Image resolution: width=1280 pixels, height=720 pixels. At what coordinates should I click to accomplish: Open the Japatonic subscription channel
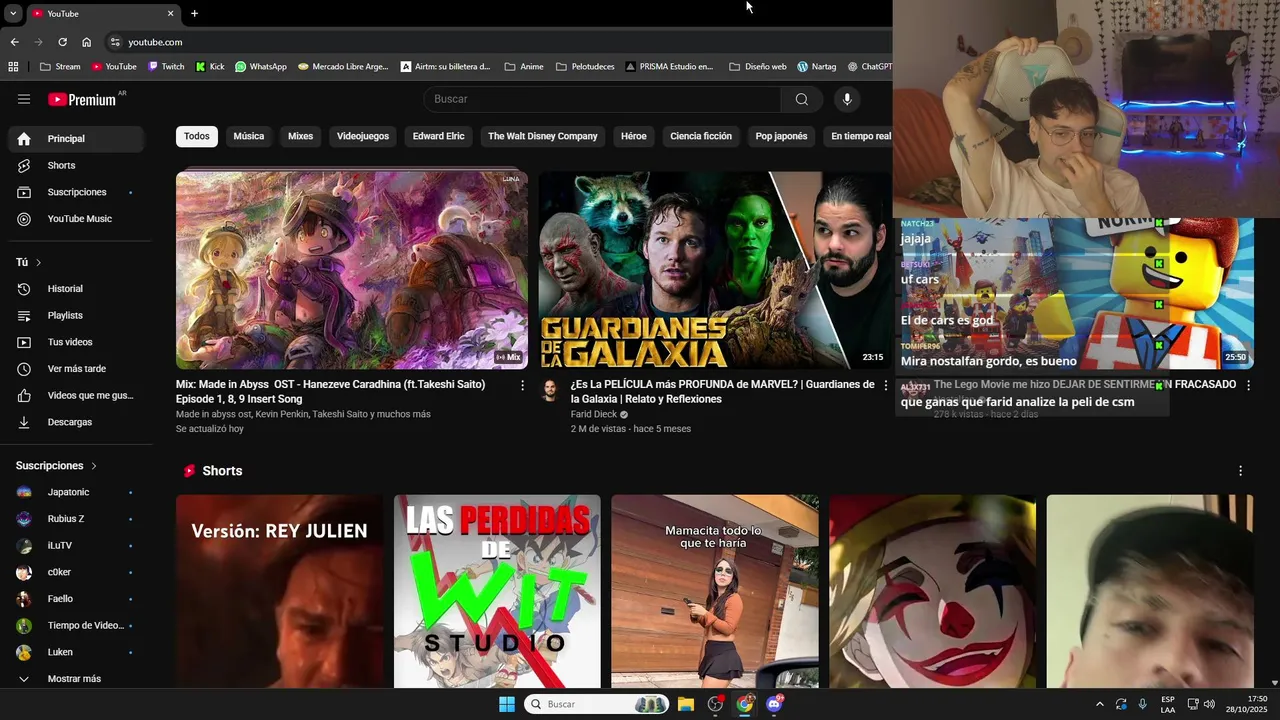click(x=76, y=492)
